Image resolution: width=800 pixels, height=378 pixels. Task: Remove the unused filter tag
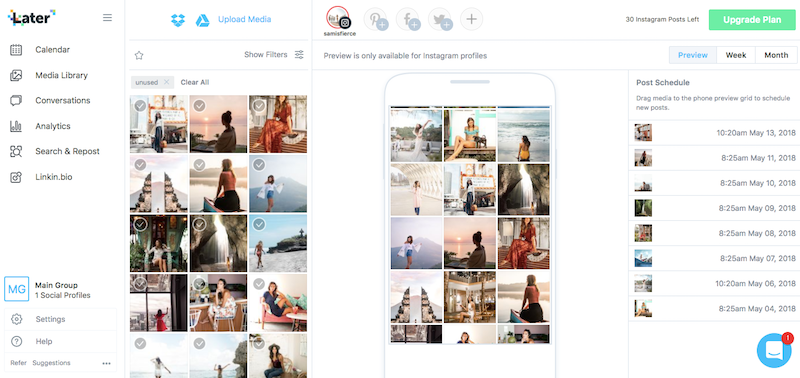(x=166, y=82)
